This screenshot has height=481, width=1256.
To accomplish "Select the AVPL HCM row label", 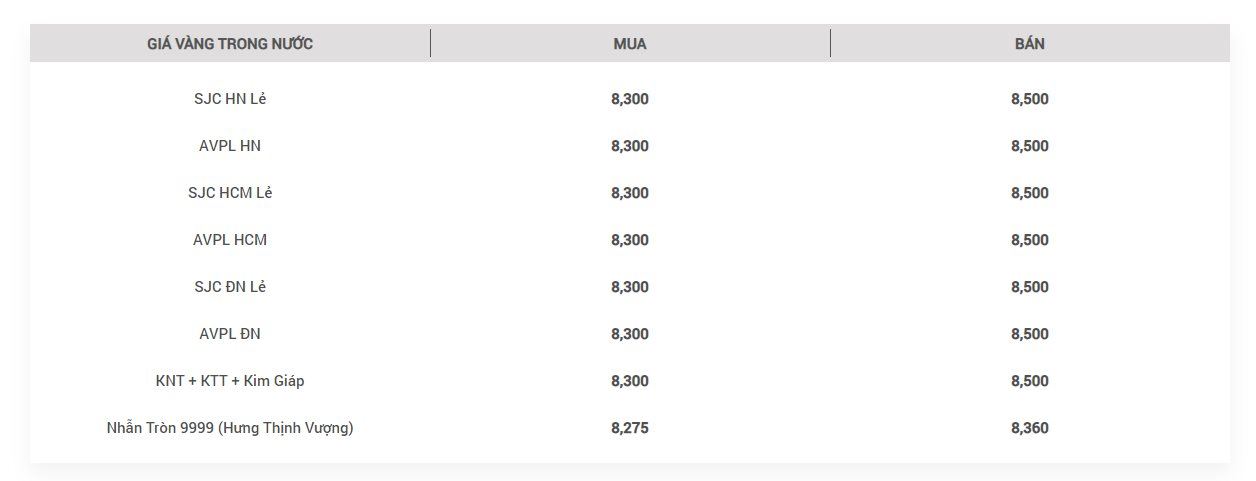I will point(230,240).
